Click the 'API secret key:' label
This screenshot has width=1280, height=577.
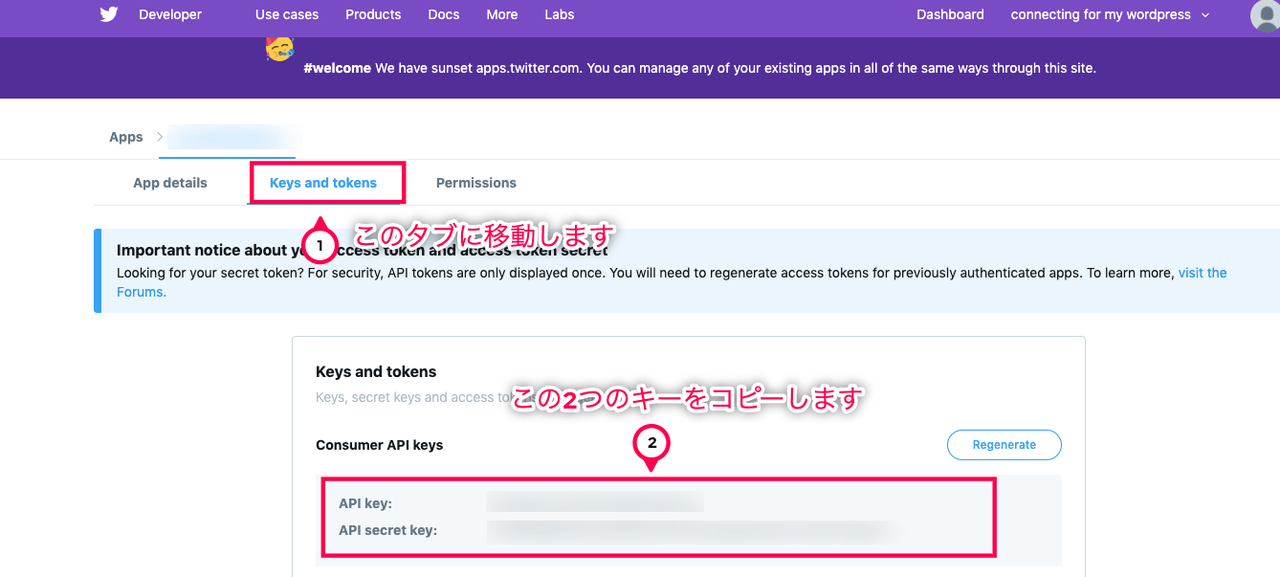point(388,530)
